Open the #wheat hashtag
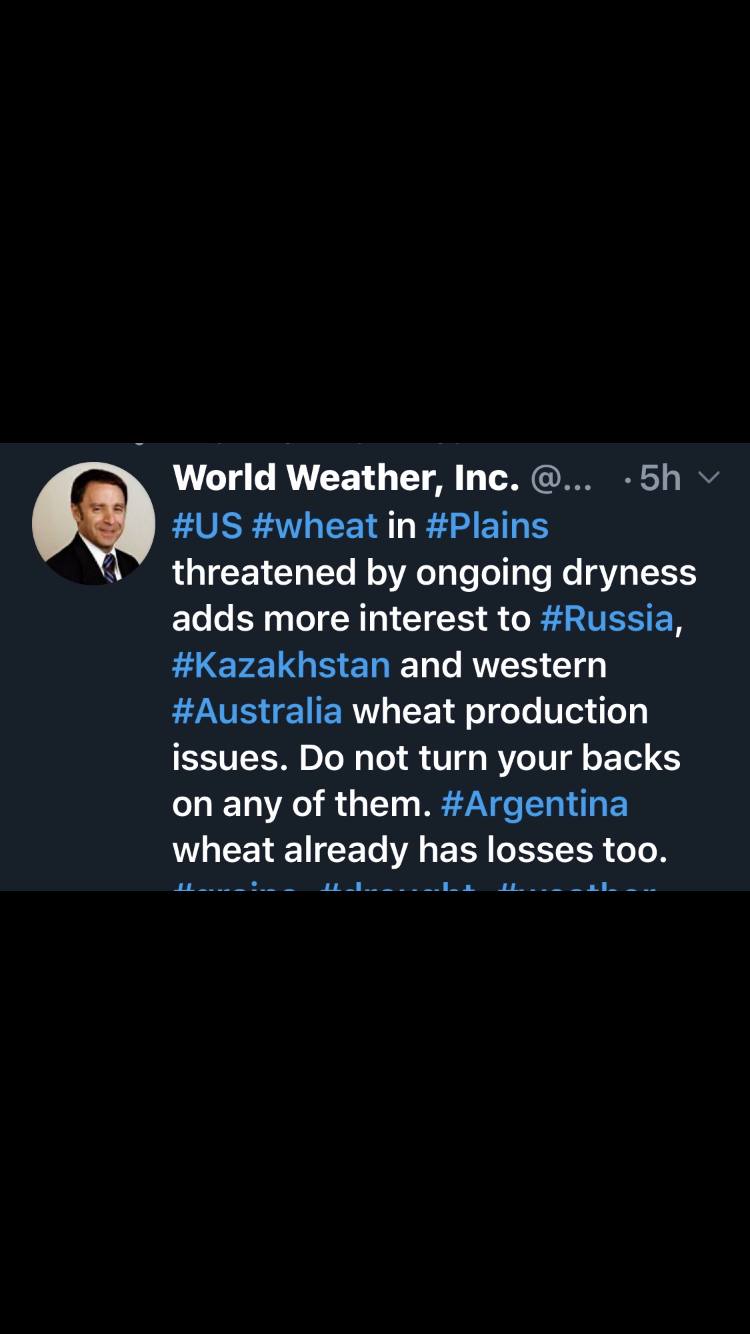Viewport: 750px width, 1334px height. (315, 525)
